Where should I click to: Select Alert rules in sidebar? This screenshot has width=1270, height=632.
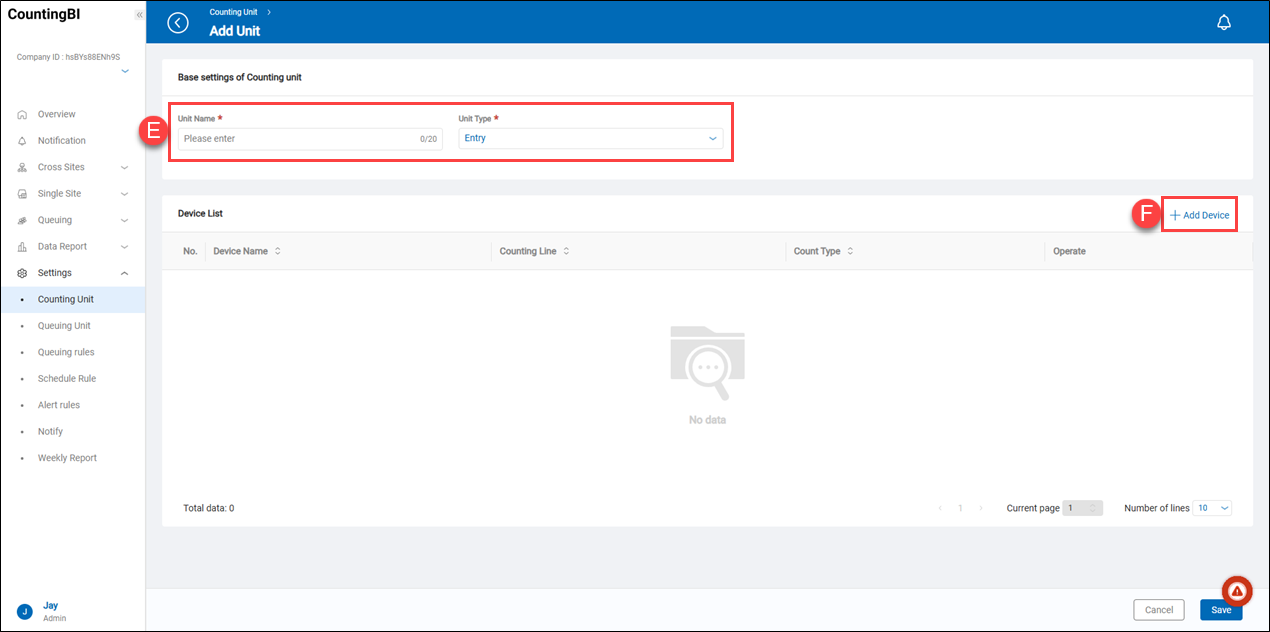[x=58, y=405]
